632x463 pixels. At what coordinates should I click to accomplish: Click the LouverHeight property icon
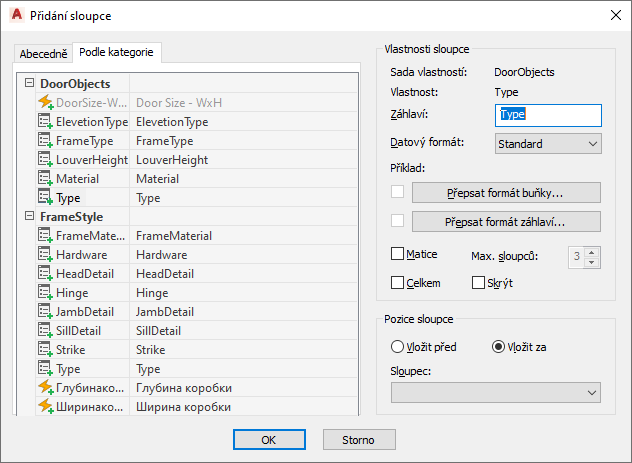click(44, 160)
